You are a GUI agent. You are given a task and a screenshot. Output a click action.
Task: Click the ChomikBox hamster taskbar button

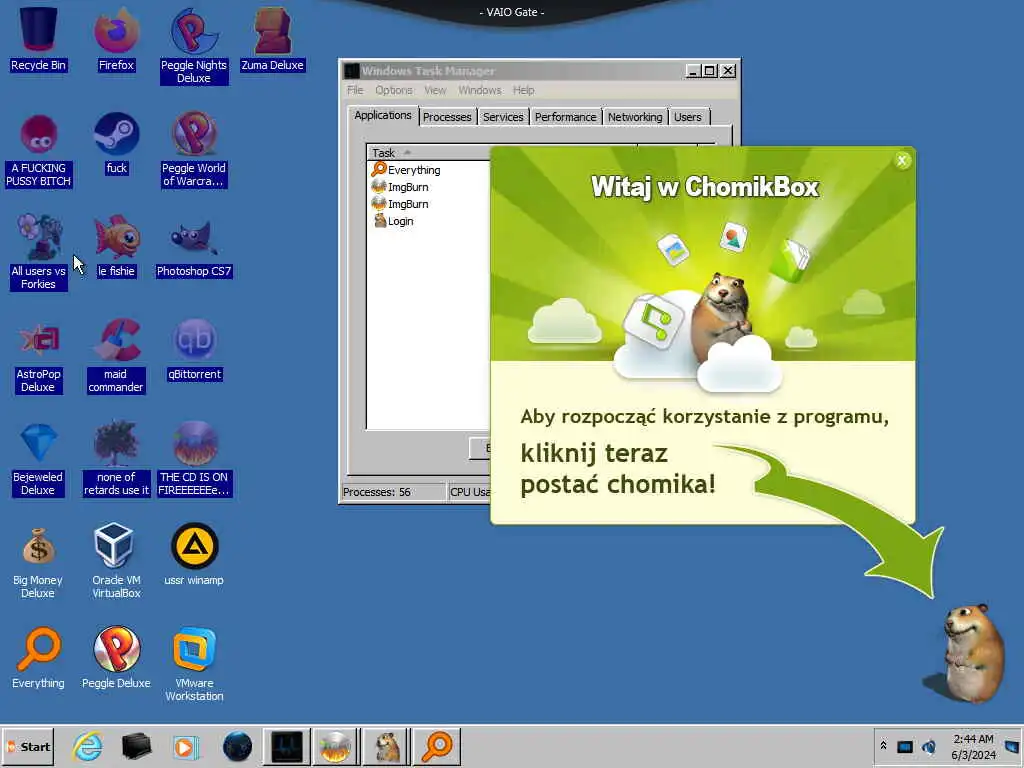pyautogui.click(x=387, y=746)
